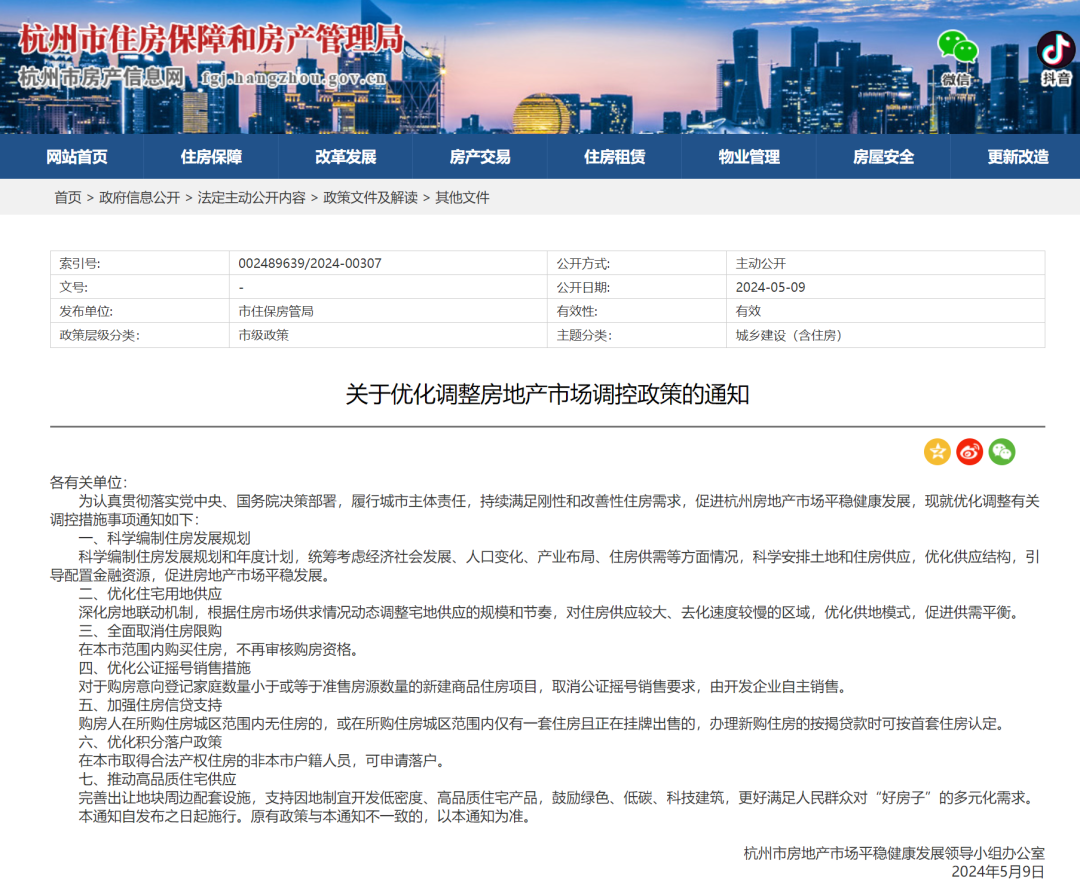Share the notice using the green WeChat icon
This screenshot has width=1080, height=894.
click(x=1000, y=452)
